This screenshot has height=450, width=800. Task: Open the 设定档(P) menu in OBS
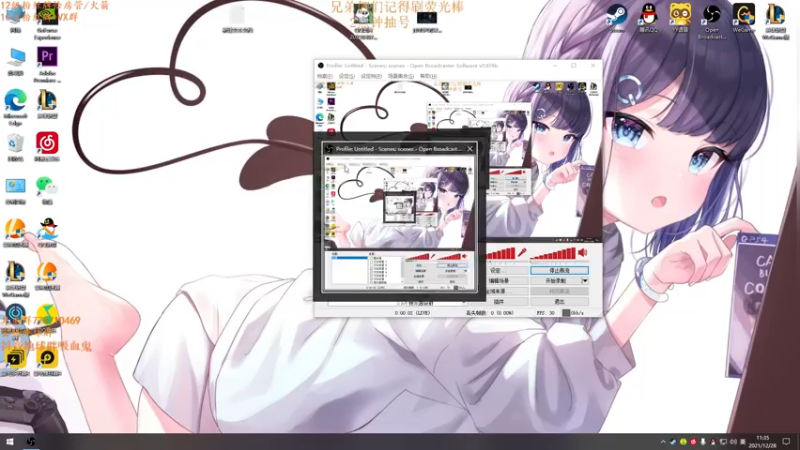pyautogui.click(x=371, y=76)
